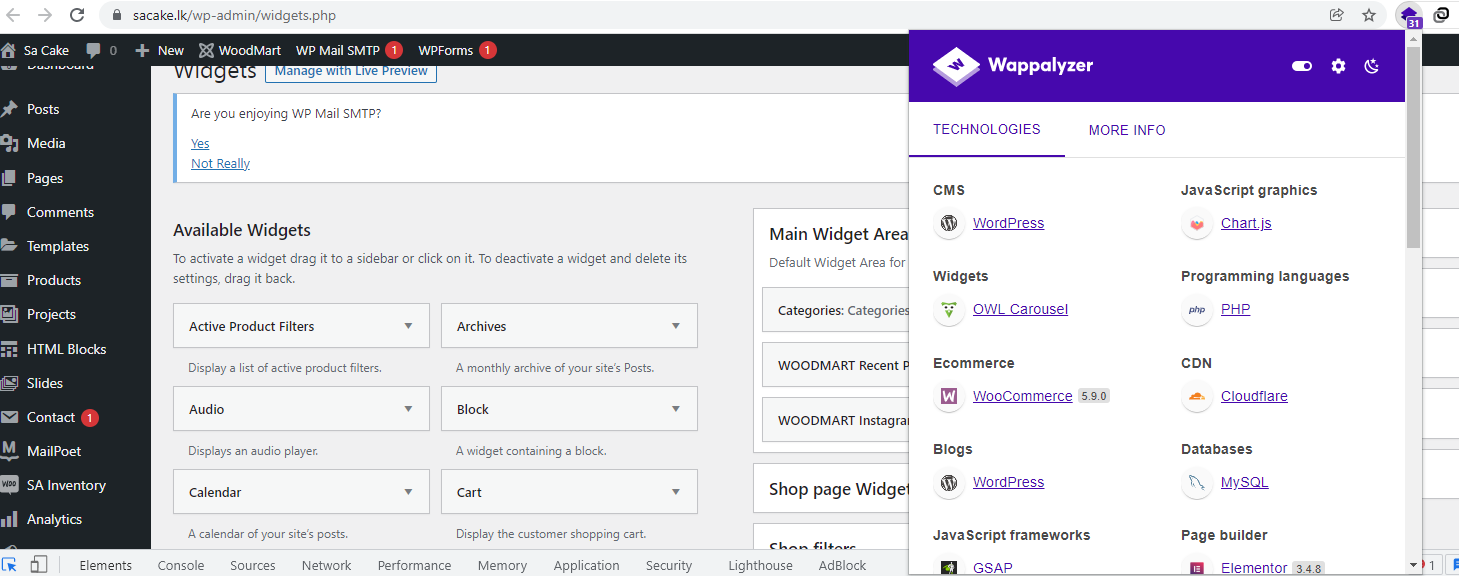This screenshot has width=1459, height=576.
Task: Click the Wappalyzer logo in the popup header
Action: tap(1013, 66)
